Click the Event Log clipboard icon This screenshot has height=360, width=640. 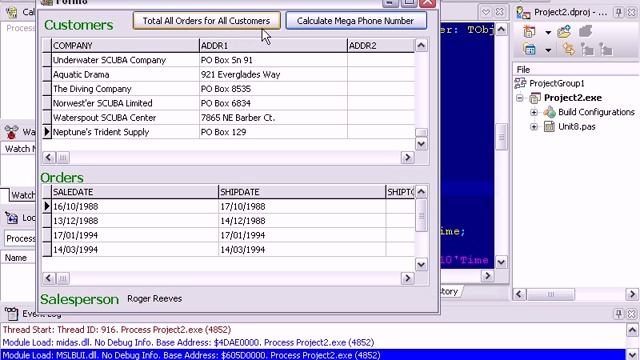pos(11,313)
